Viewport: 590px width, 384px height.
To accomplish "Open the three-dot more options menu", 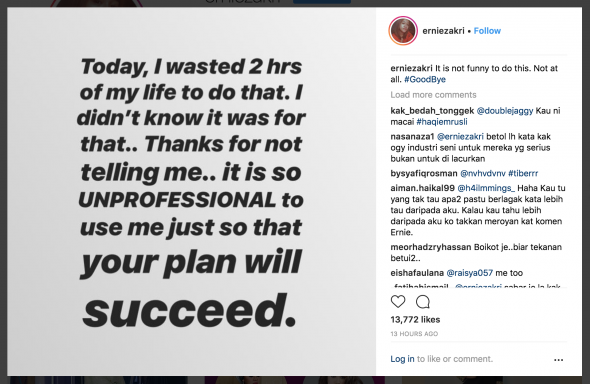I will click(559, 360).
